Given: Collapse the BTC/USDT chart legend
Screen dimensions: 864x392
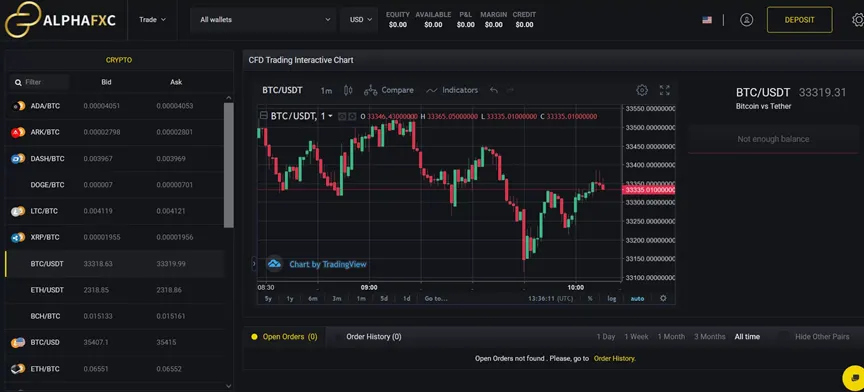Looking at the screenshot, I should tap(263, 116).
